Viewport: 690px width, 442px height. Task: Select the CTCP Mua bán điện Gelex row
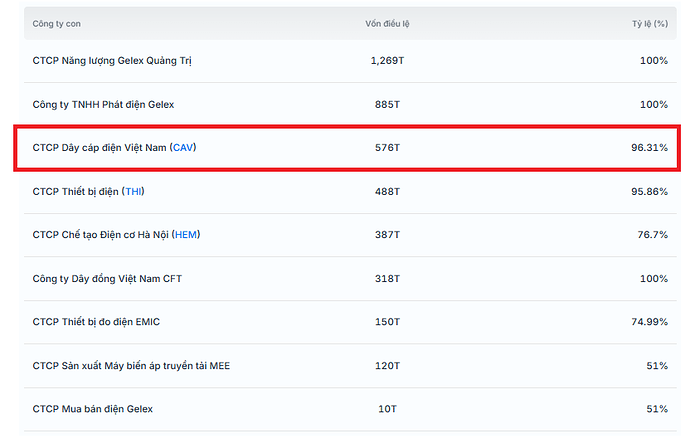pos(93,409)
